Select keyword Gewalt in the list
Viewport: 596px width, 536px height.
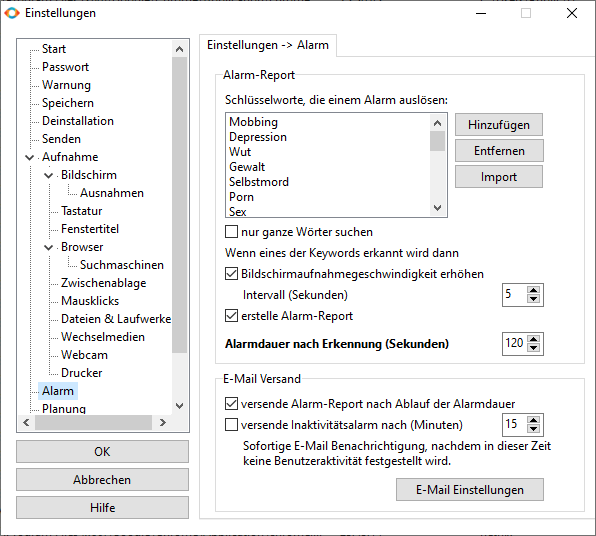247,167
